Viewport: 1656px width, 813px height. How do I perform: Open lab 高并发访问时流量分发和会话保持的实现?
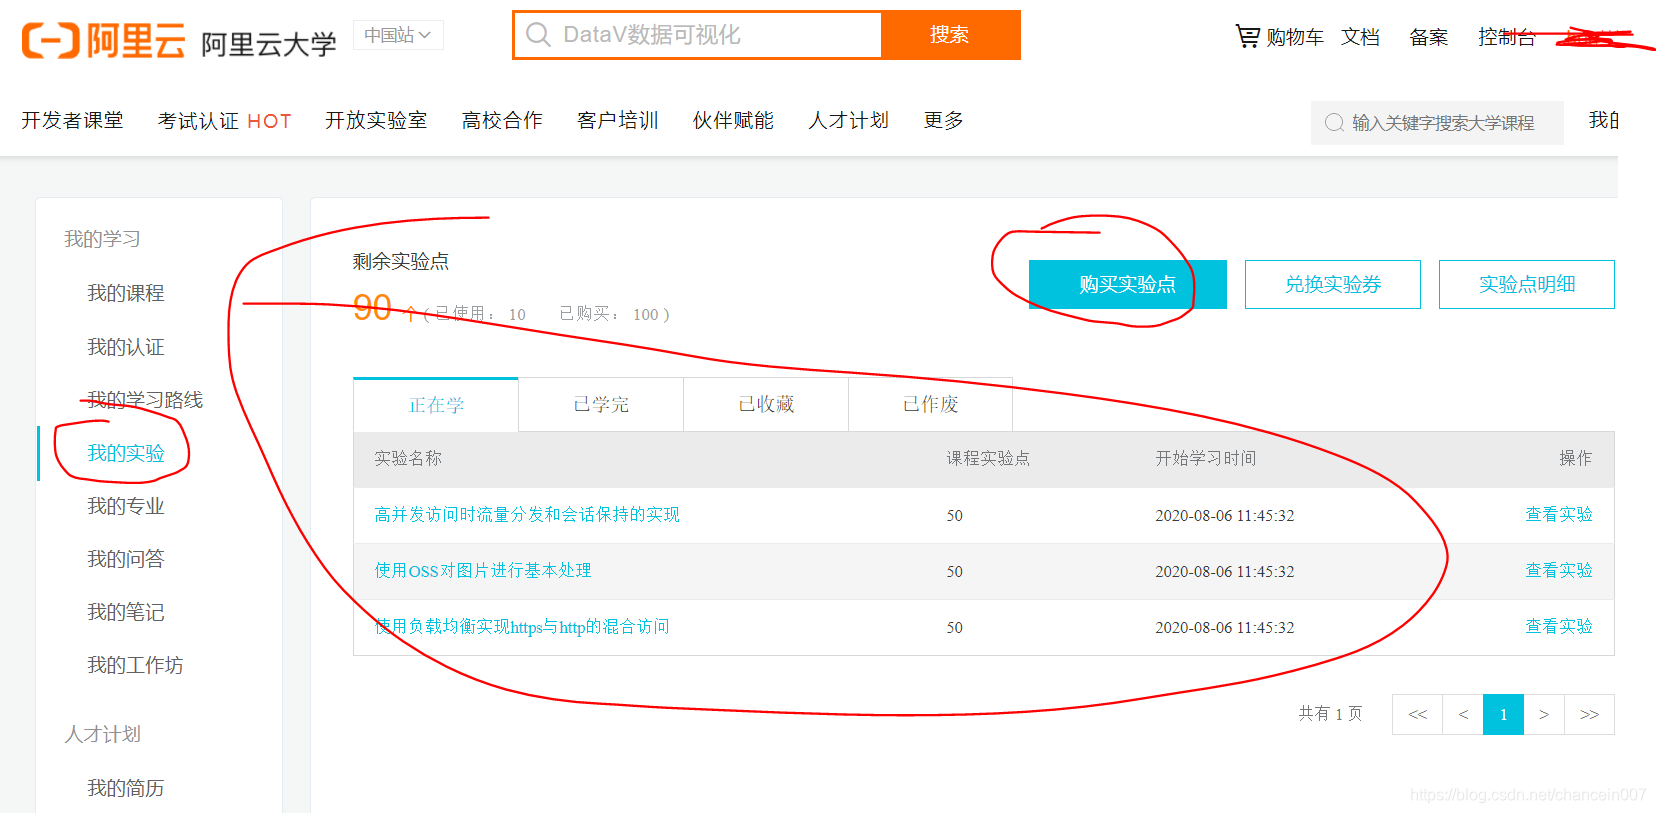click(x=527, y=514)
